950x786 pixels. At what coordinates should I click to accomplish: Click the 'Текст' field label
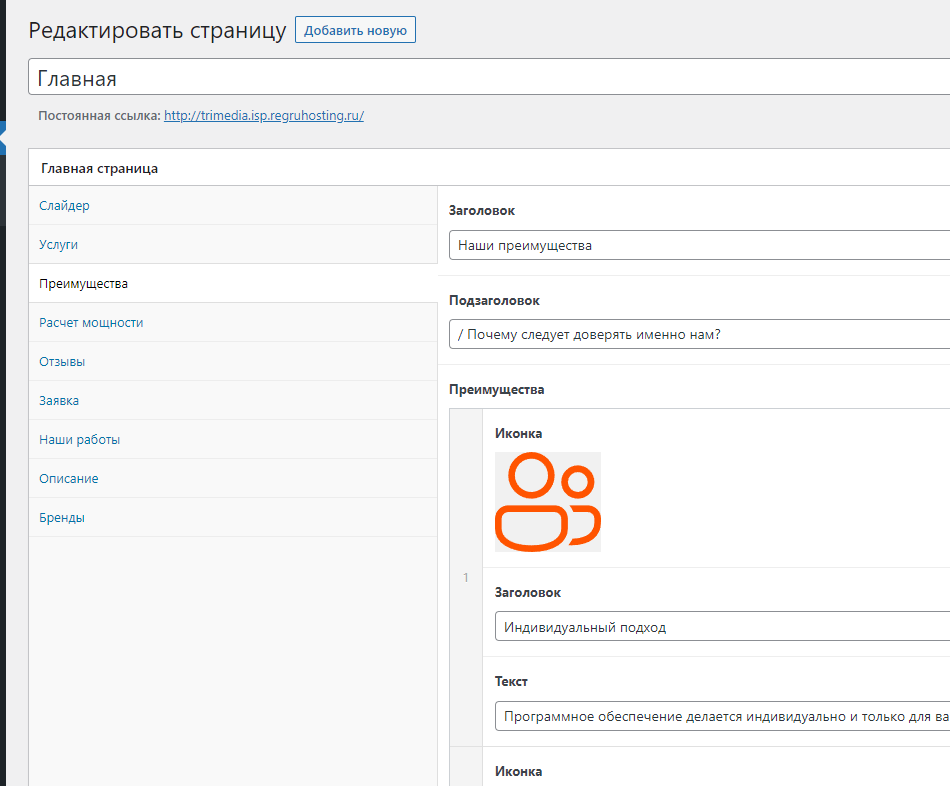point(511,682)
